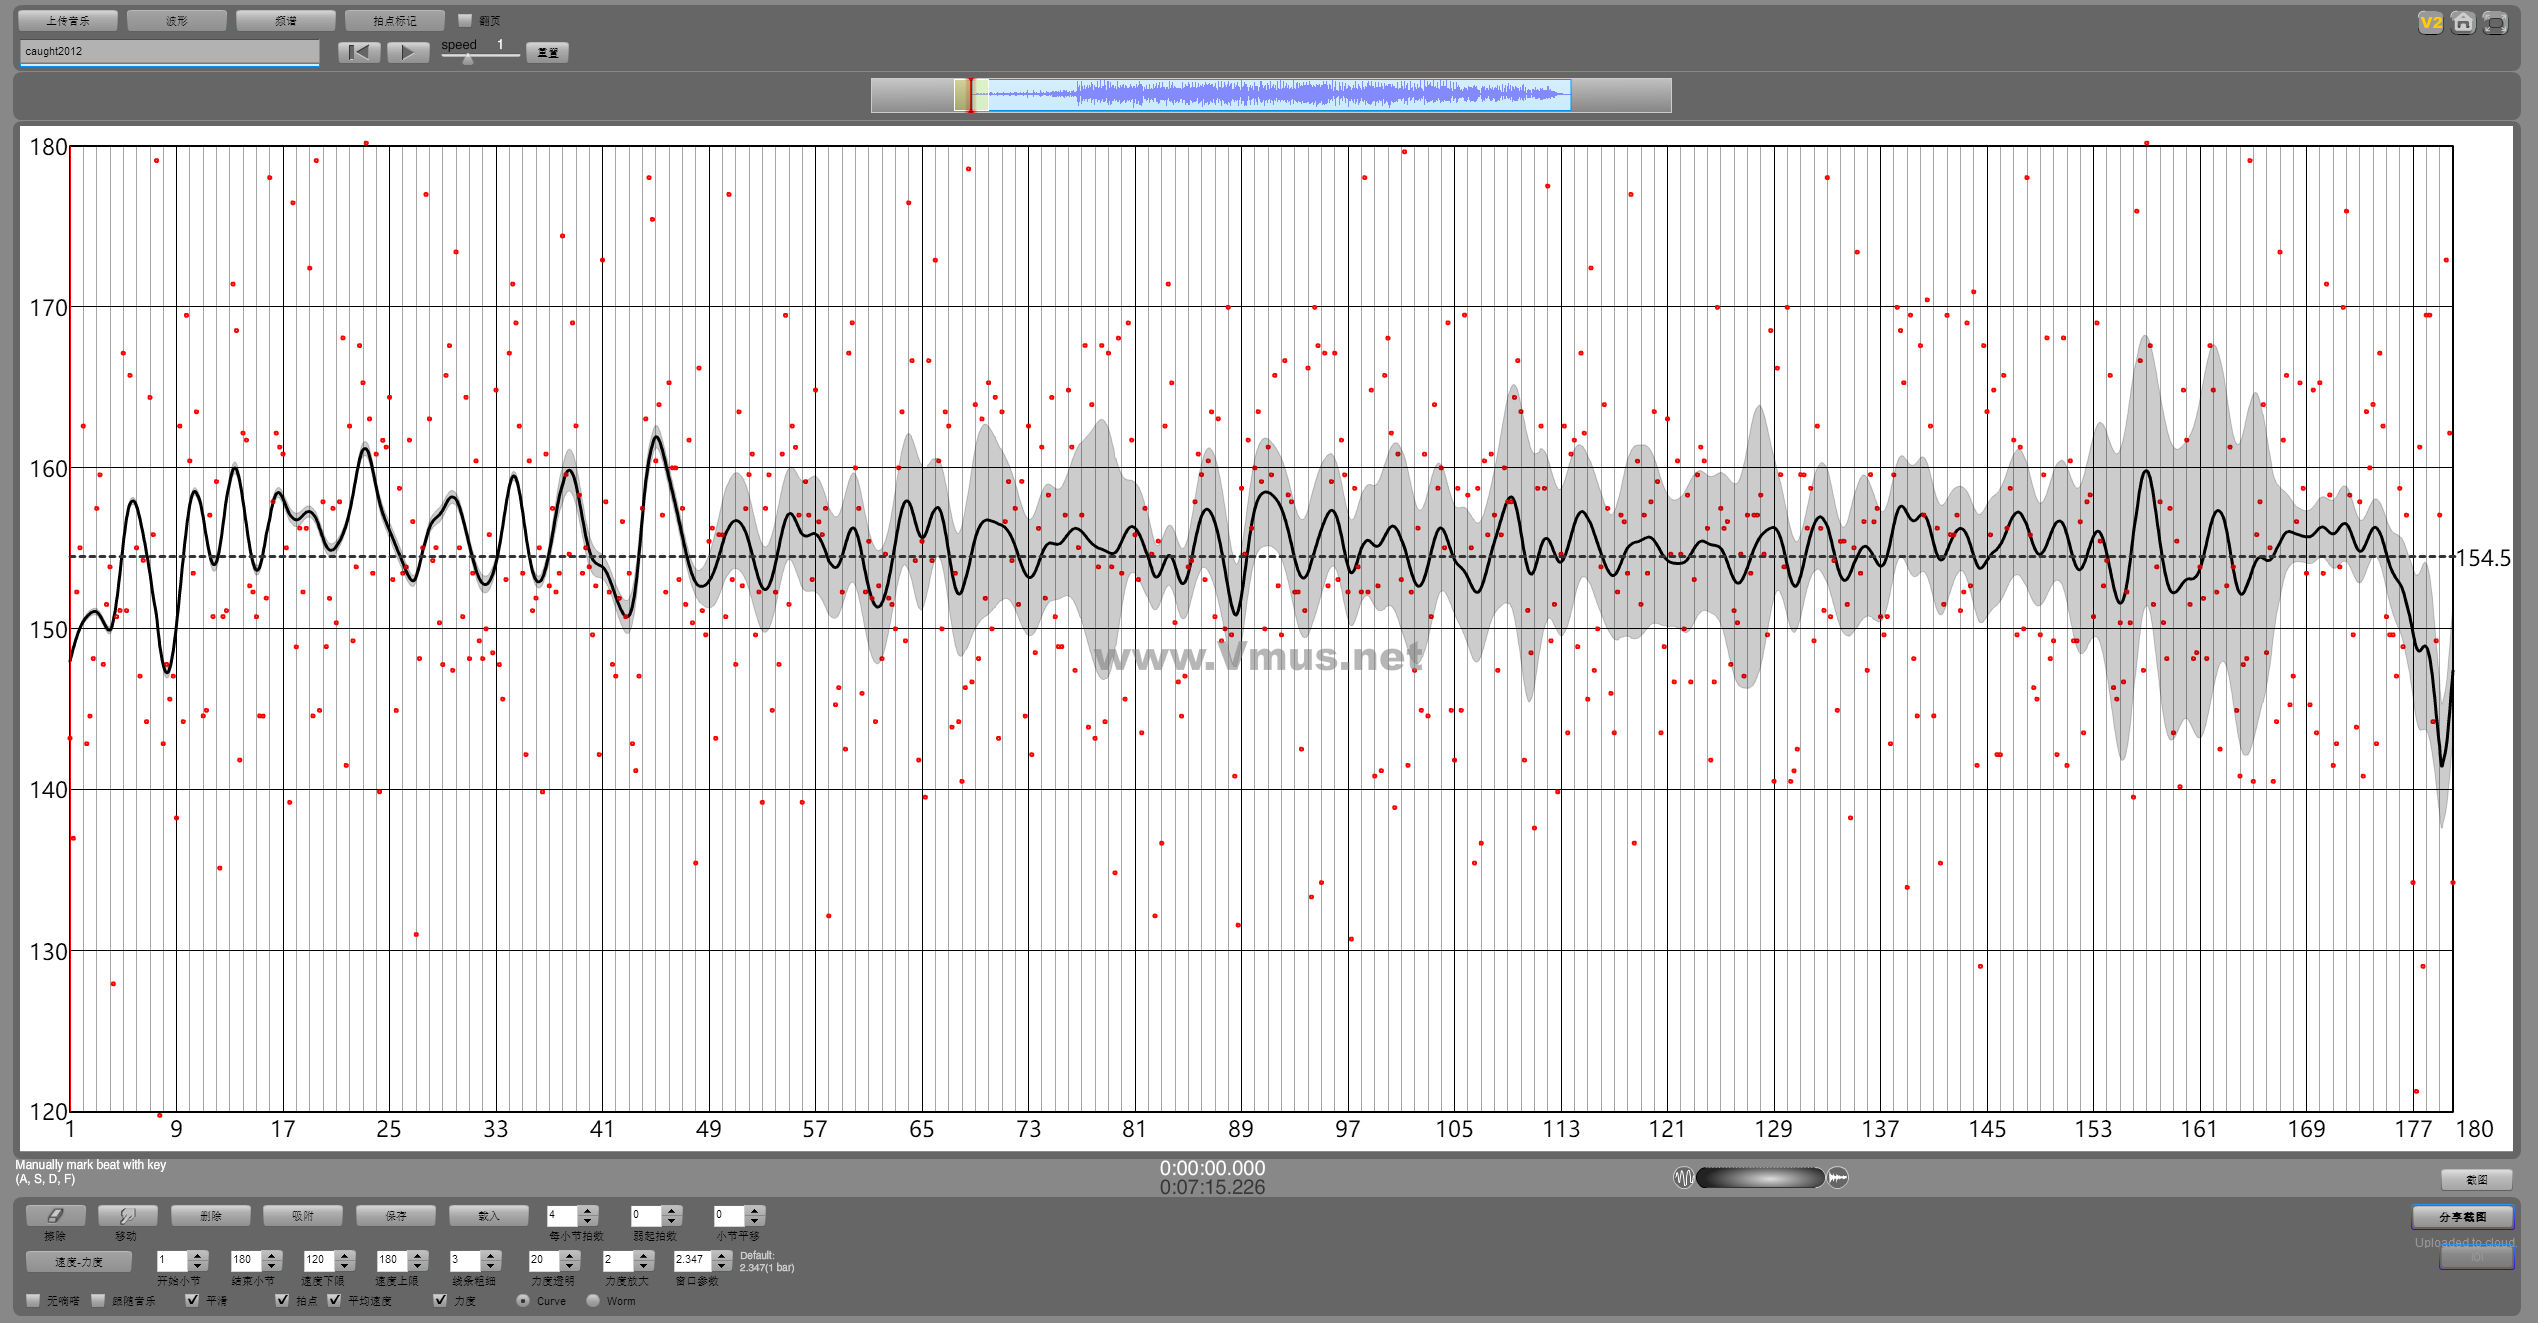Image resolution: width=2538 pixels, height=1323 pixels.
Task: Open the home icon at top right
Action: pyautogui.click(x=2463, y=22)
